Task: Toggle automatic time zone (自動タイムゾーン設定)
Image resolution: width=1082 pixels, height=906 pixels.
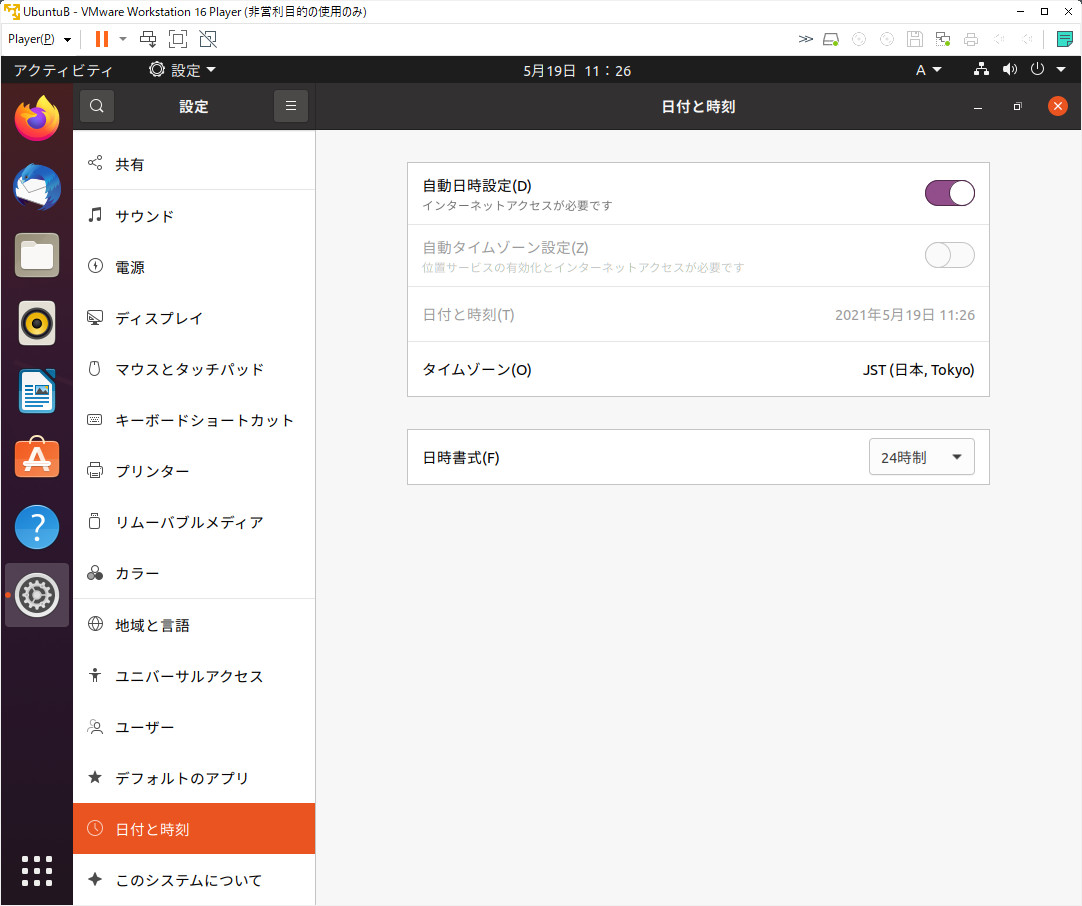Action: (x=950, y=255)
